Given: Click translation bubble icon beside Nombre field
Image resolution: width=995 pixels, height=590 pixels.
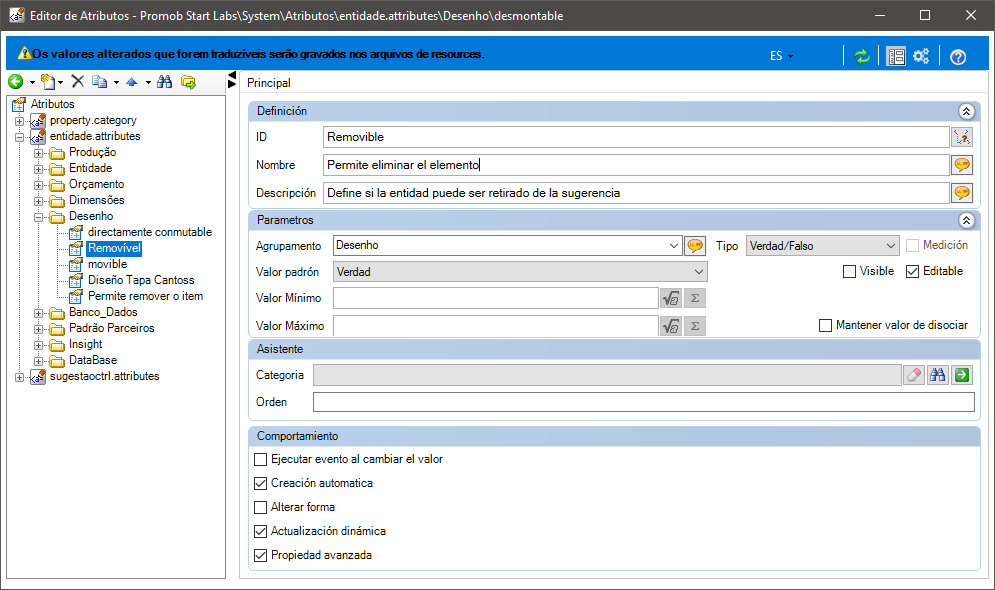Looking at the screenshot, I should (962, 165).
